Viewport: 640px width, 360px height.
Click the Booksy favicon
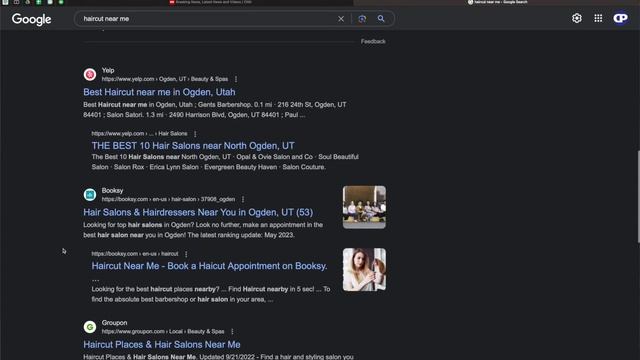[90, 195]
